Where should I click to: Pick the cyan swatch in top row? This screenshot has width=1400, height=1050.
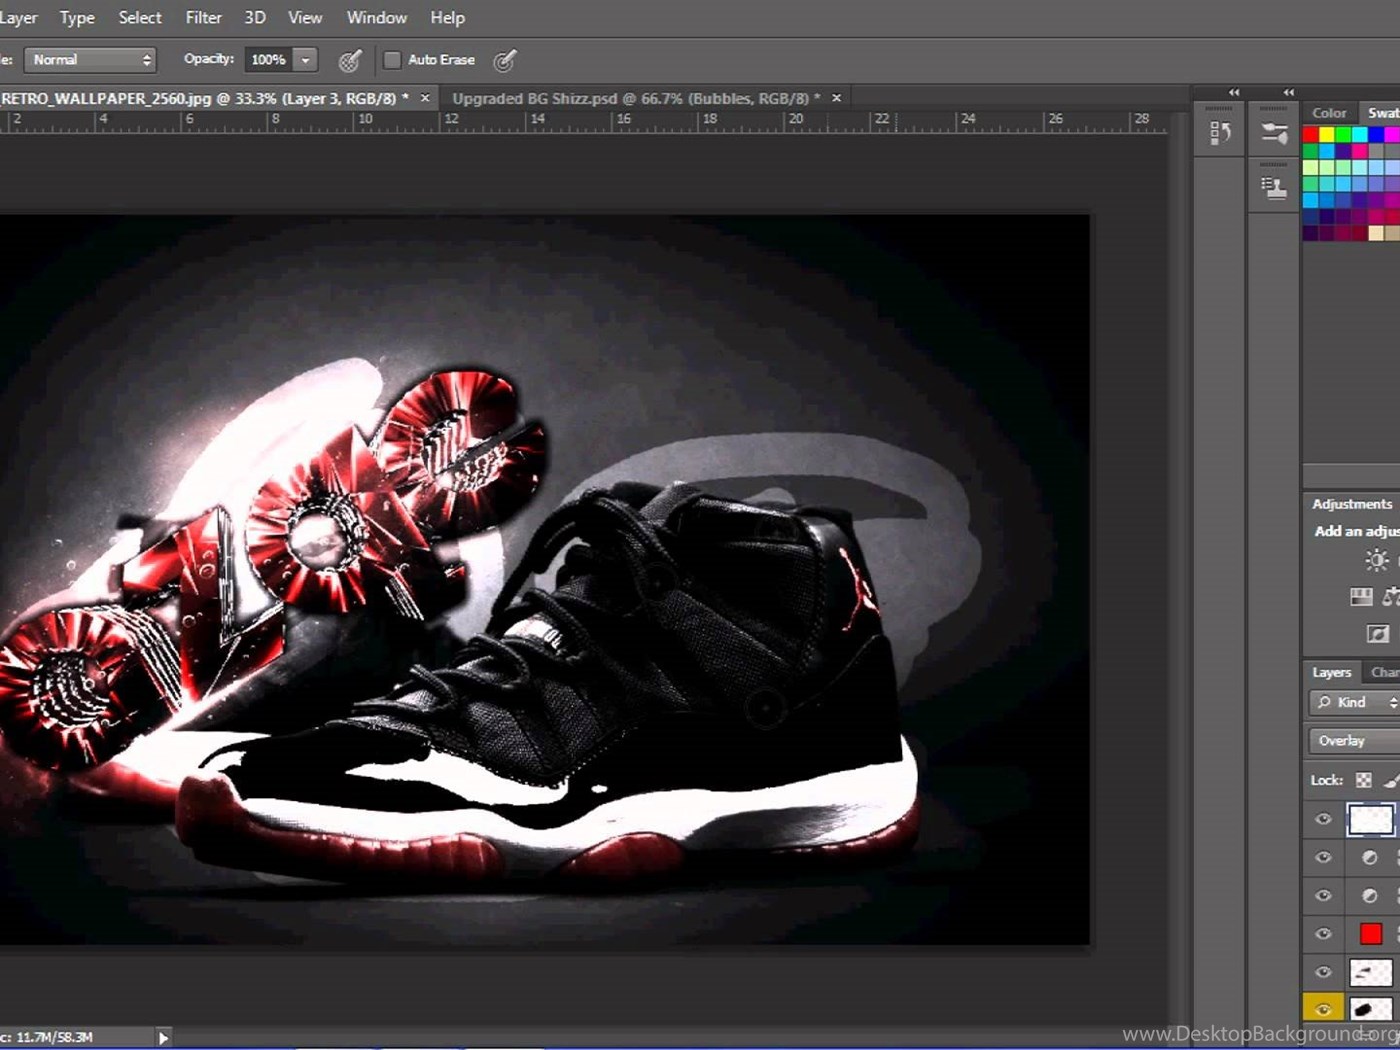pos(1360,135)
